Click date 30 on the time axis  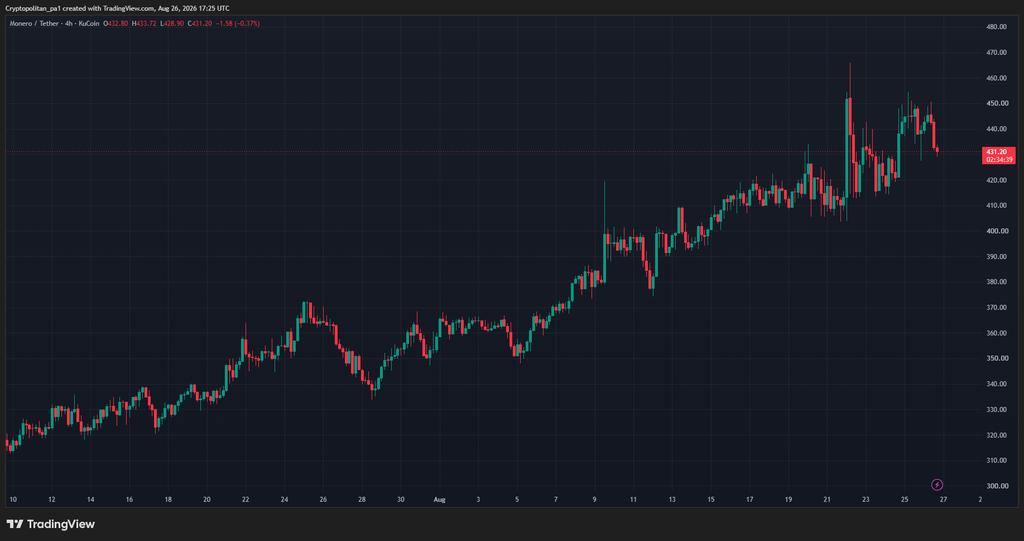coord(401,499)
